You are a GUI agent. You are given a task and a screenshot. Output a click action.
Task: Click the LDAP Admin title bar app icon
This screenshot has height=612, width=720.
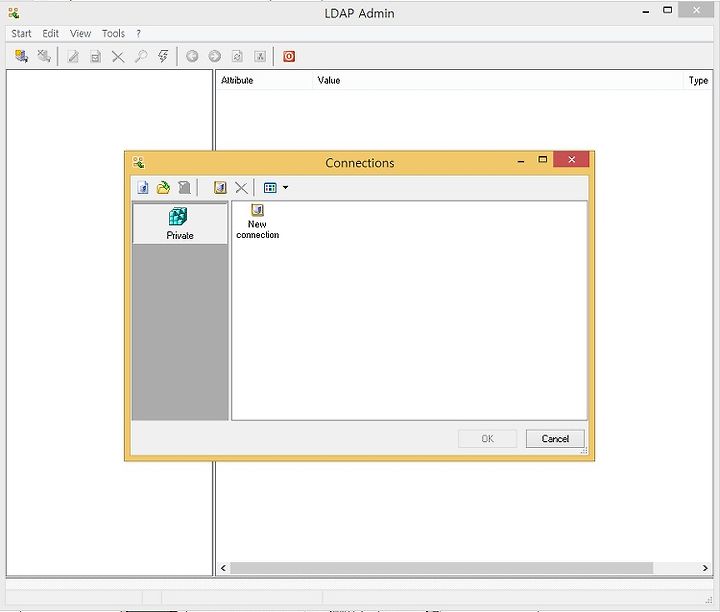(14, 13)
